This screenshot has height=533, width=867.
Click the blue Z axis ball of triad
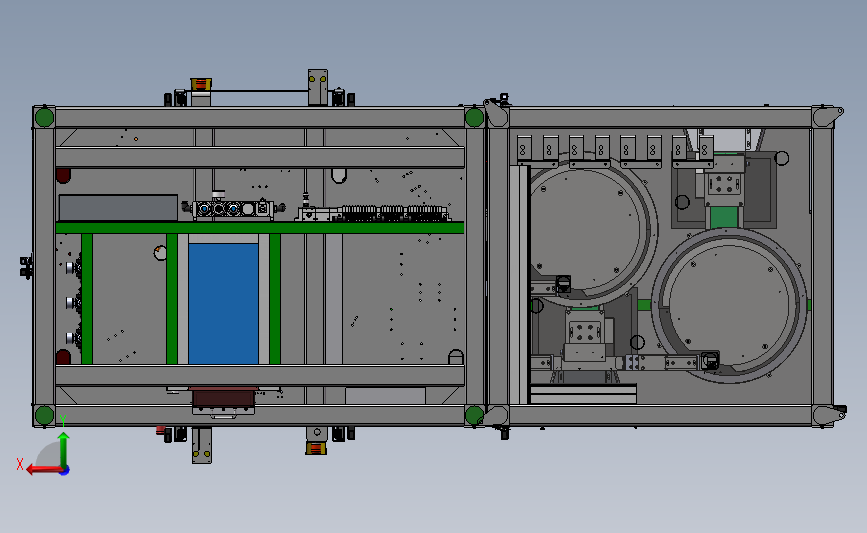click(x=65, y=471)
